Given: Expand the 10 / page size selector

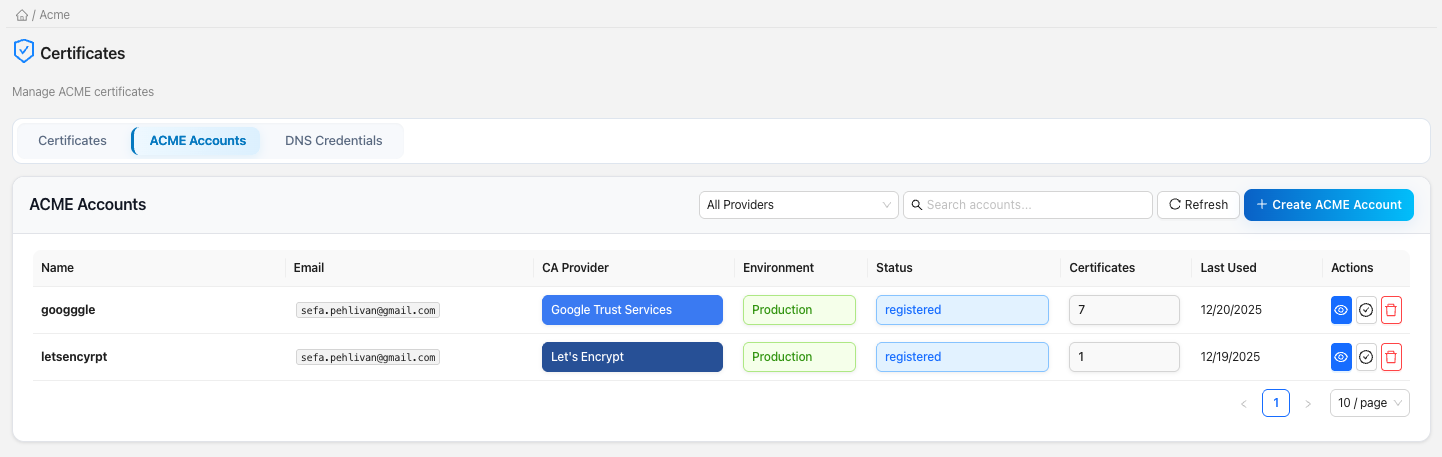Looking at the screenshot, I should tap(1369, 403).
